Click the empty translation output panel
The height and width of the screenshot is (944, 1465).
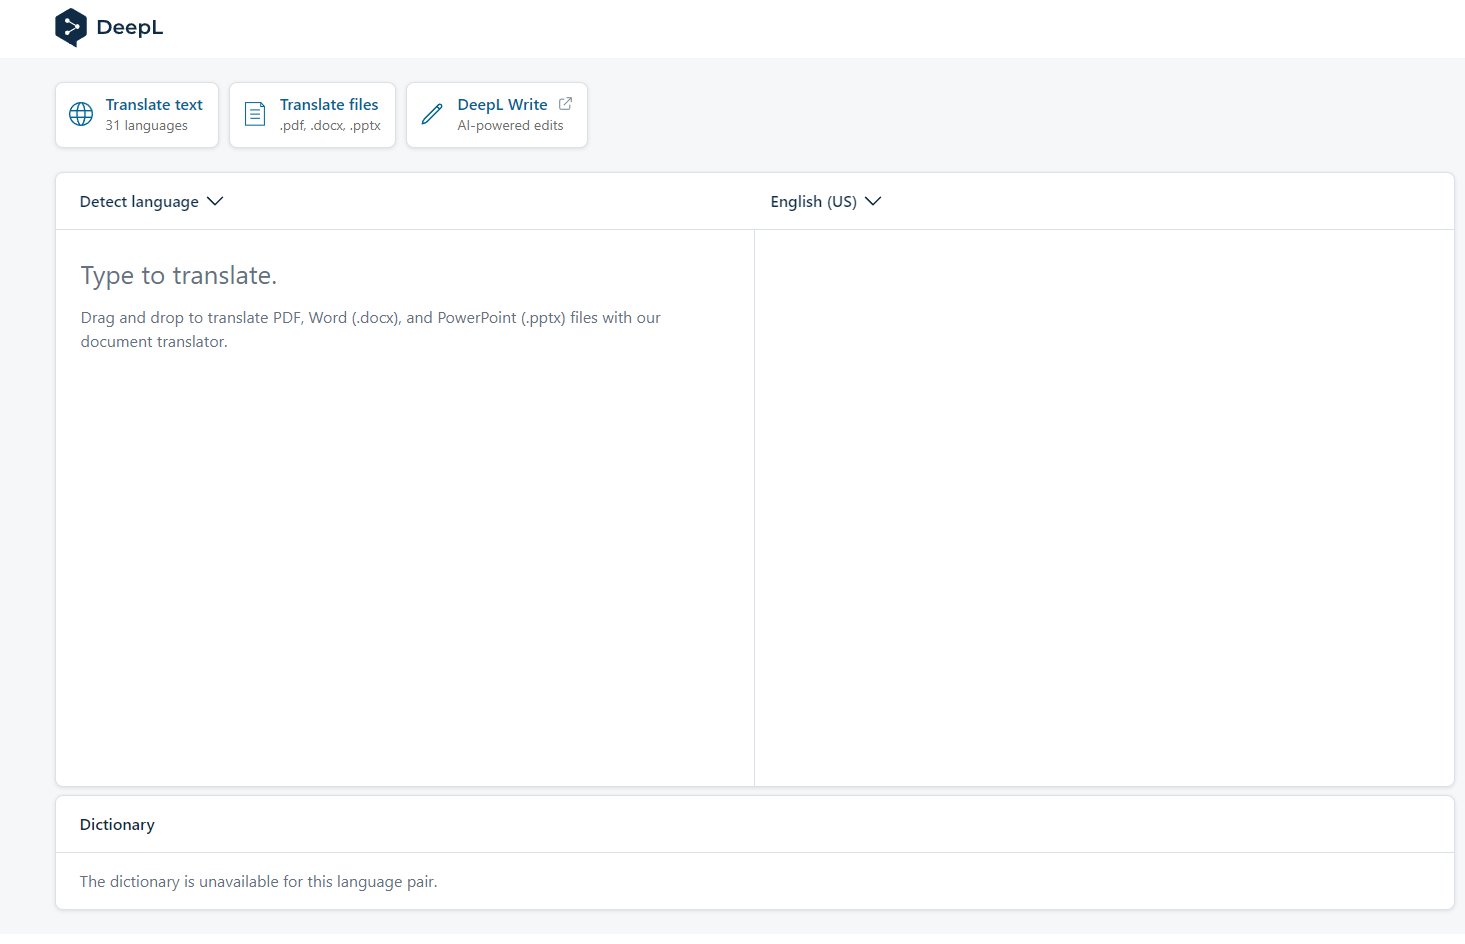pyautogui.click(x=1104, y=508)
